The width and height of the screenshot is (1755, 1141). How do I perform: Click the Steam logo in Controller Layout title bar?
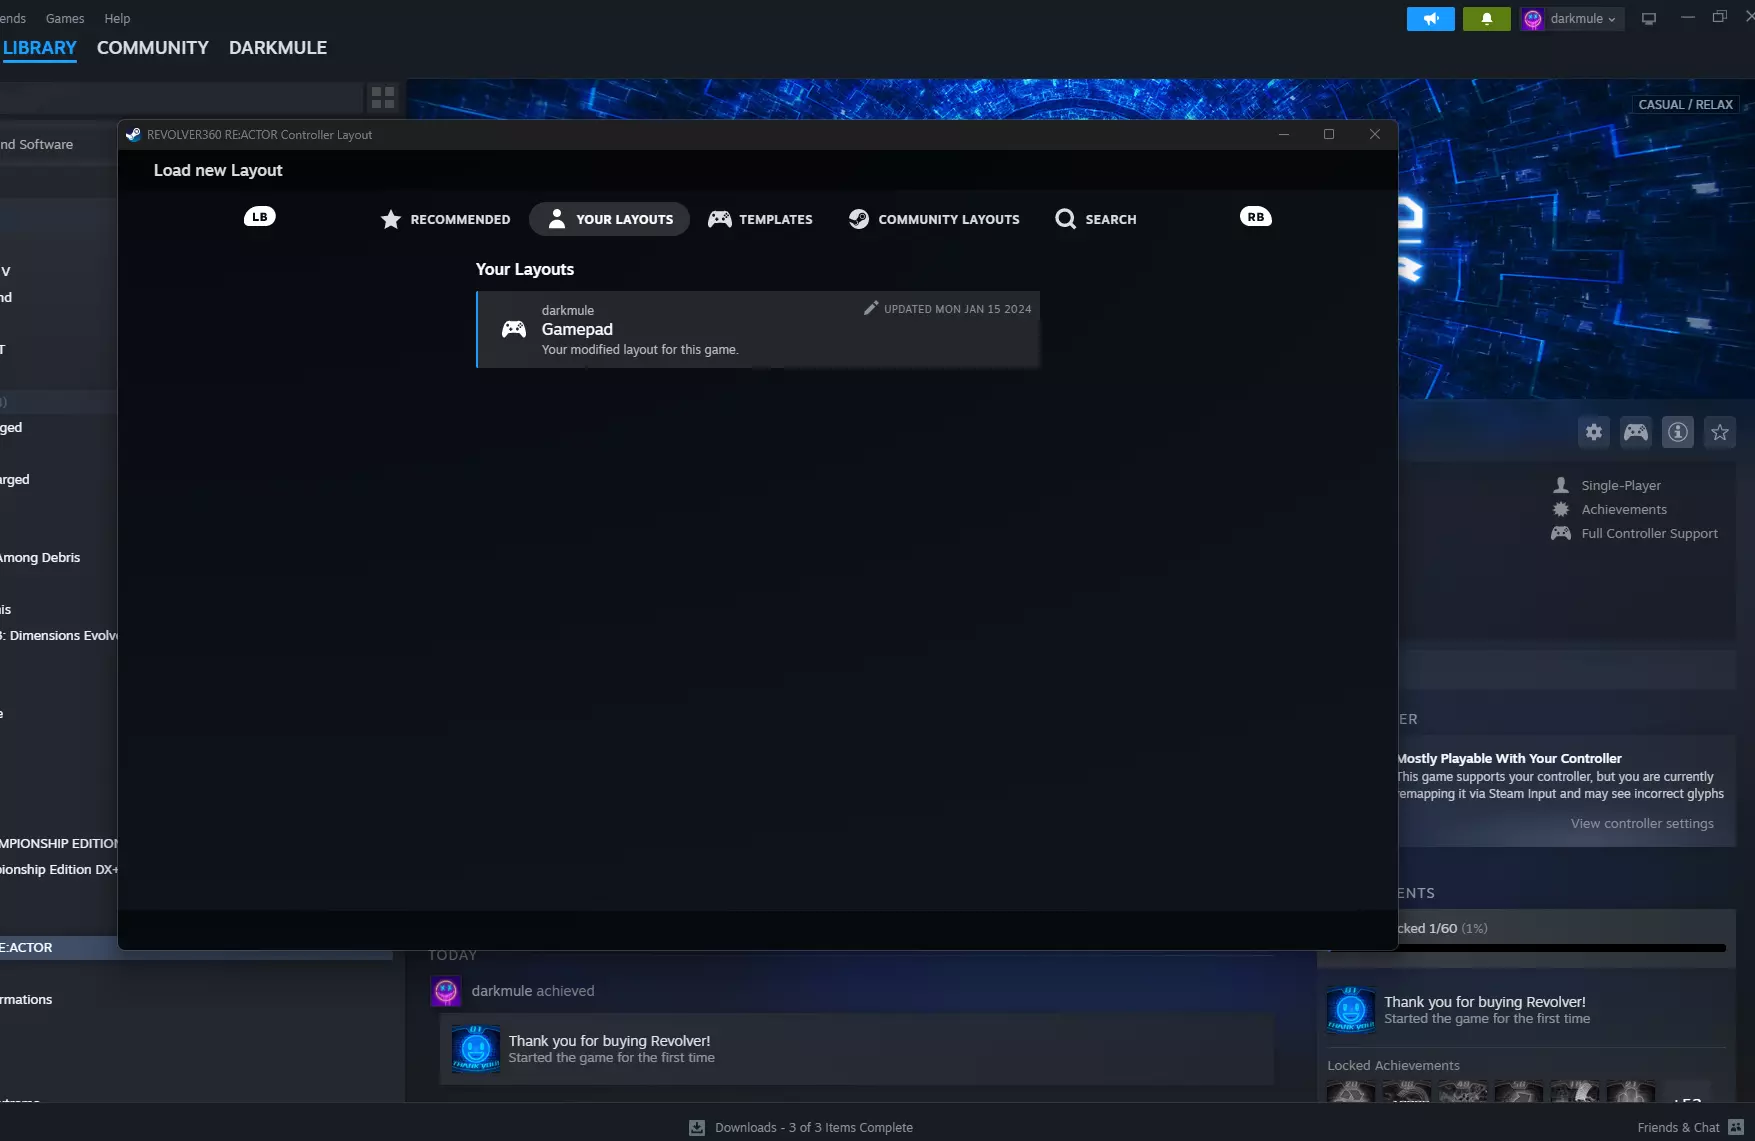[133, 135]
